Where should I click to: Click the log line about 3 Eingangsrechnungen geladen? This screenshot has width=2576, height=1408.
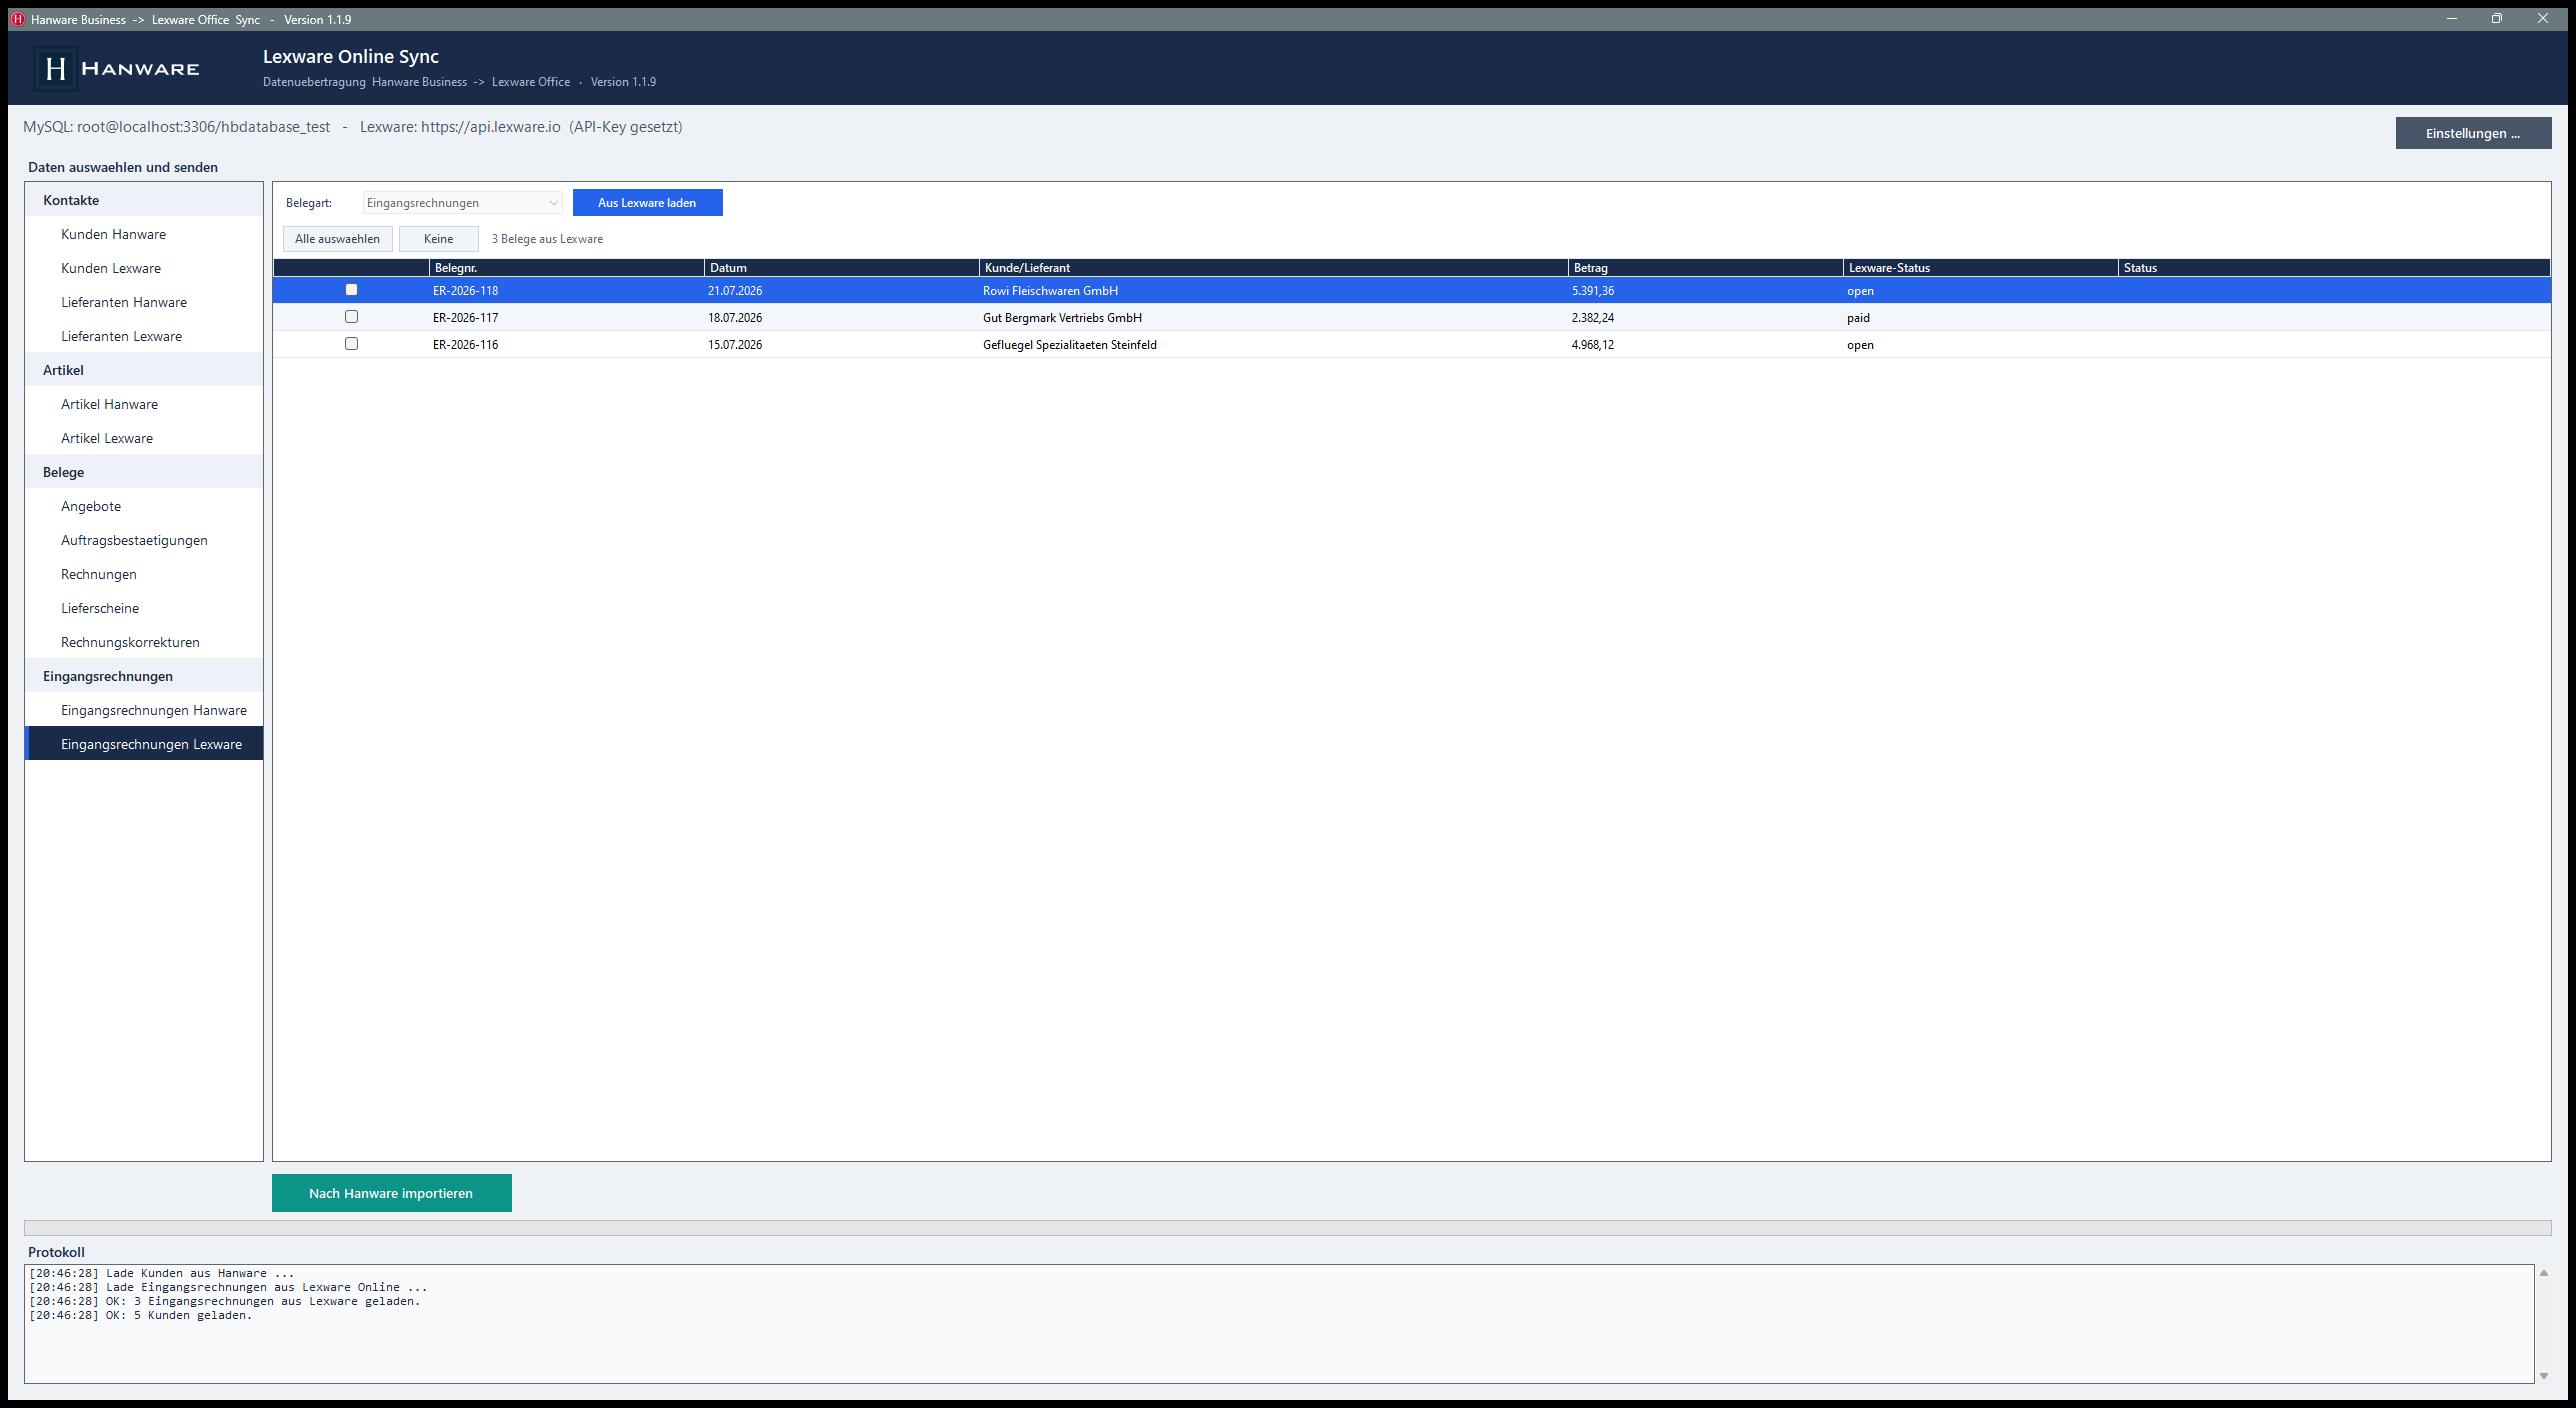(225, 1301)
